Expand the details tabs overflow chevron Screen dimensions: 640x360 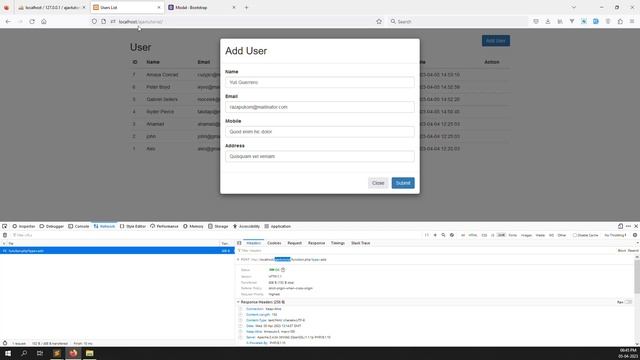[637, 243]
